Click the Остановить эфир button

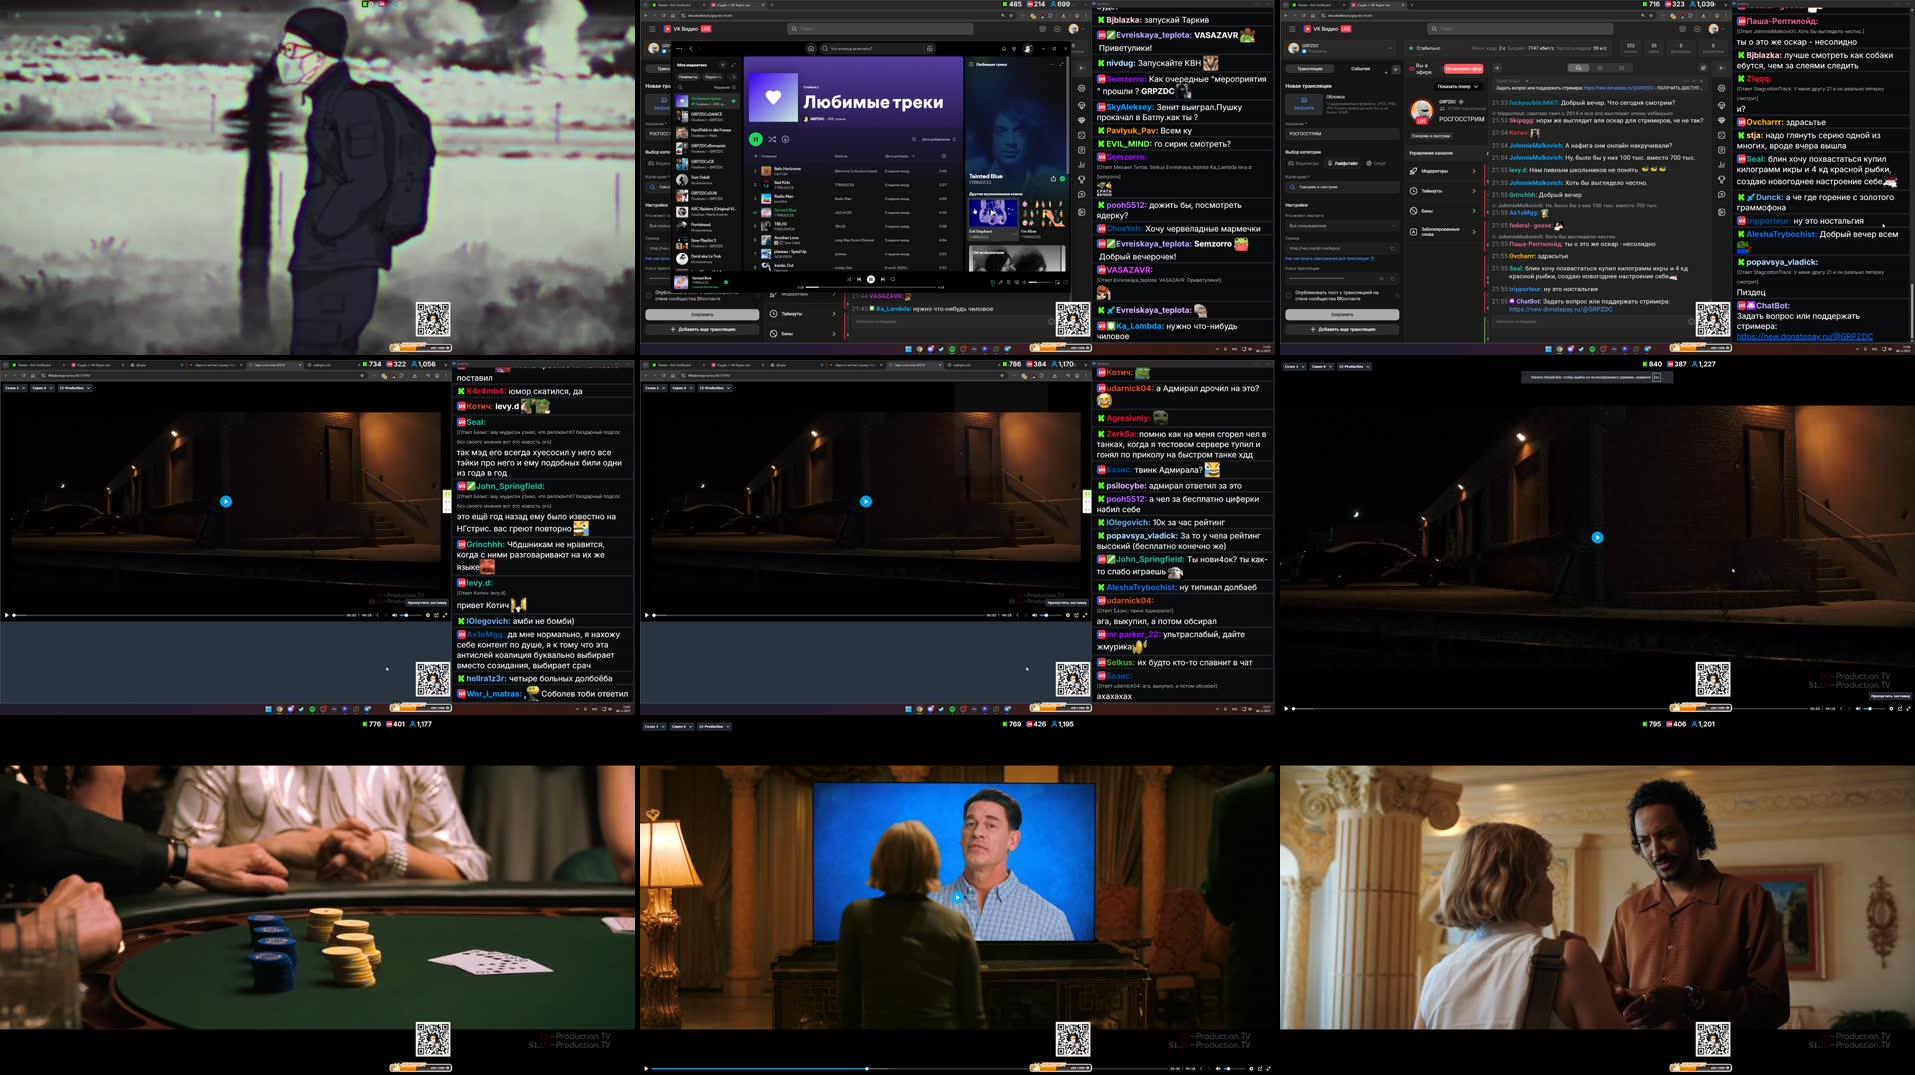click(1463, 68)
